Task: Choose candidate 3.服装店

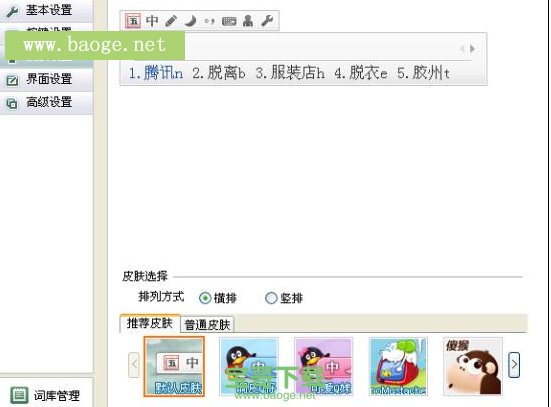Action: 290,73
